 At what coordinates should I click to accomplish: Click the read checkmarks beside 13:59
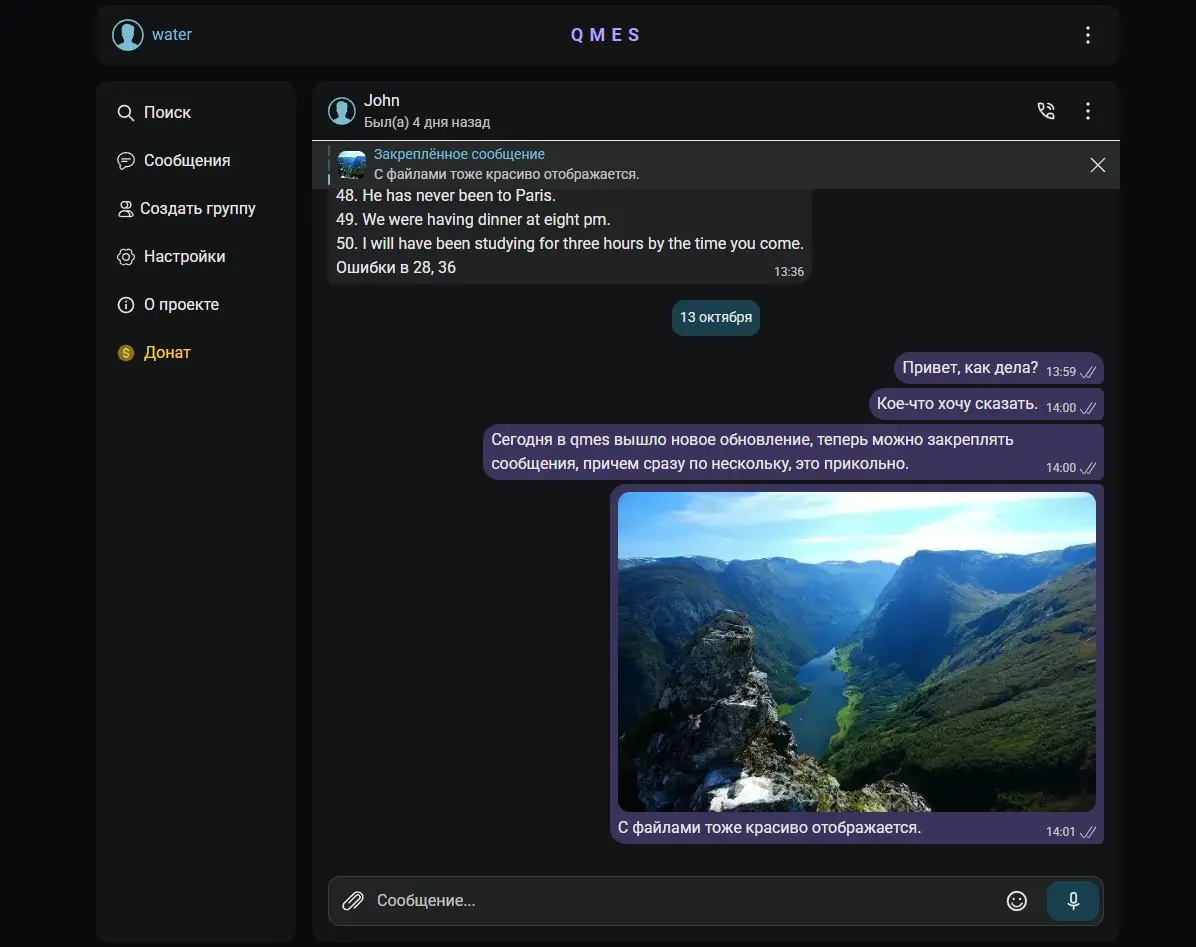1088,372
